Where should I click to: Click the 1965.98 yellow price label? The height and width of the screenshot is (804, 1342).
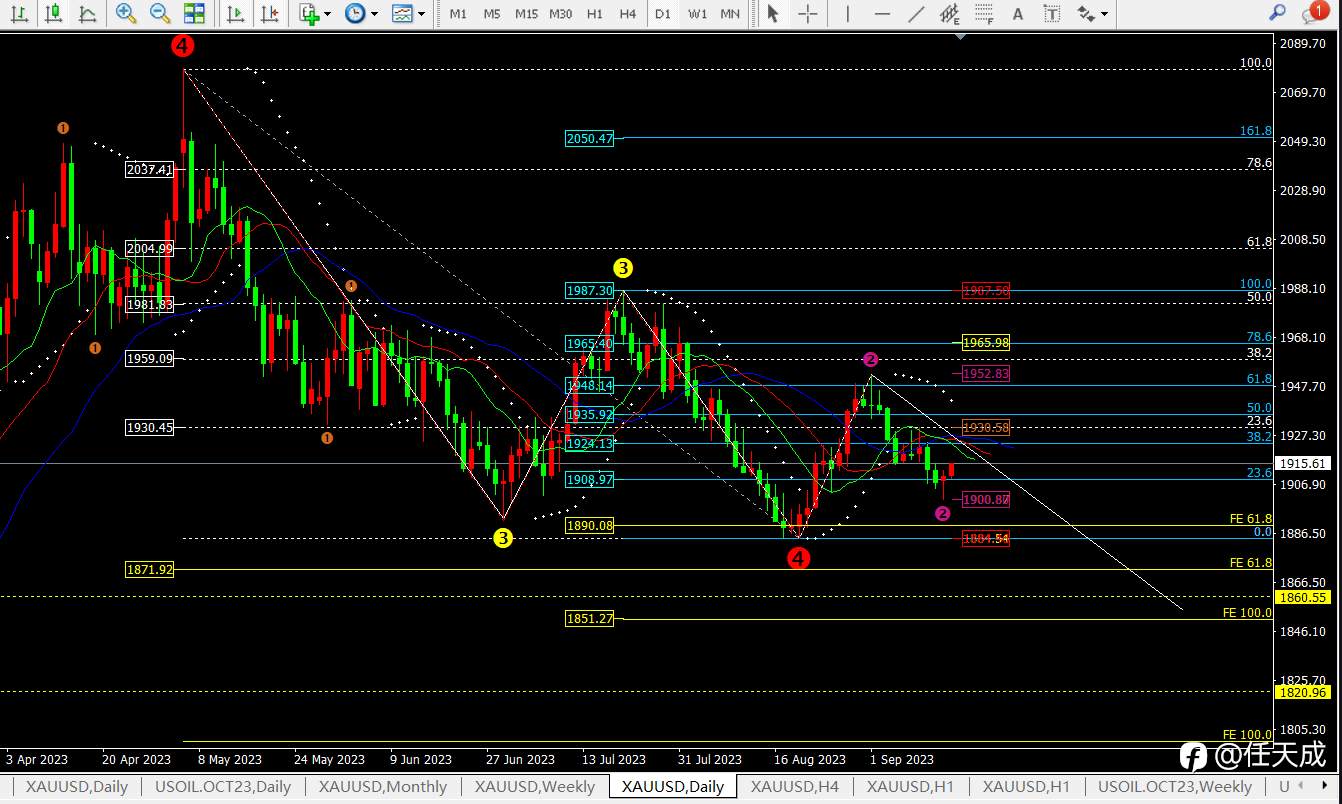pos(986,342)
